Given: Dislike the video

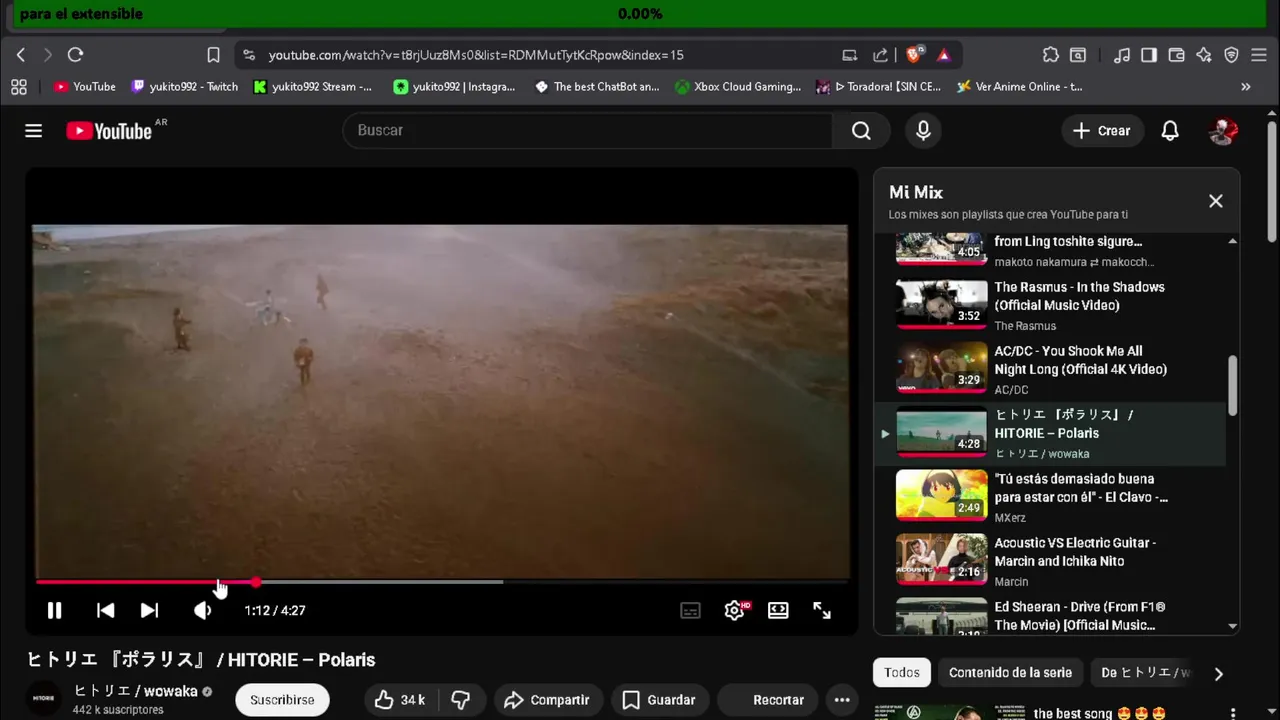Looking at the screenshot, I should coord(461,700).
